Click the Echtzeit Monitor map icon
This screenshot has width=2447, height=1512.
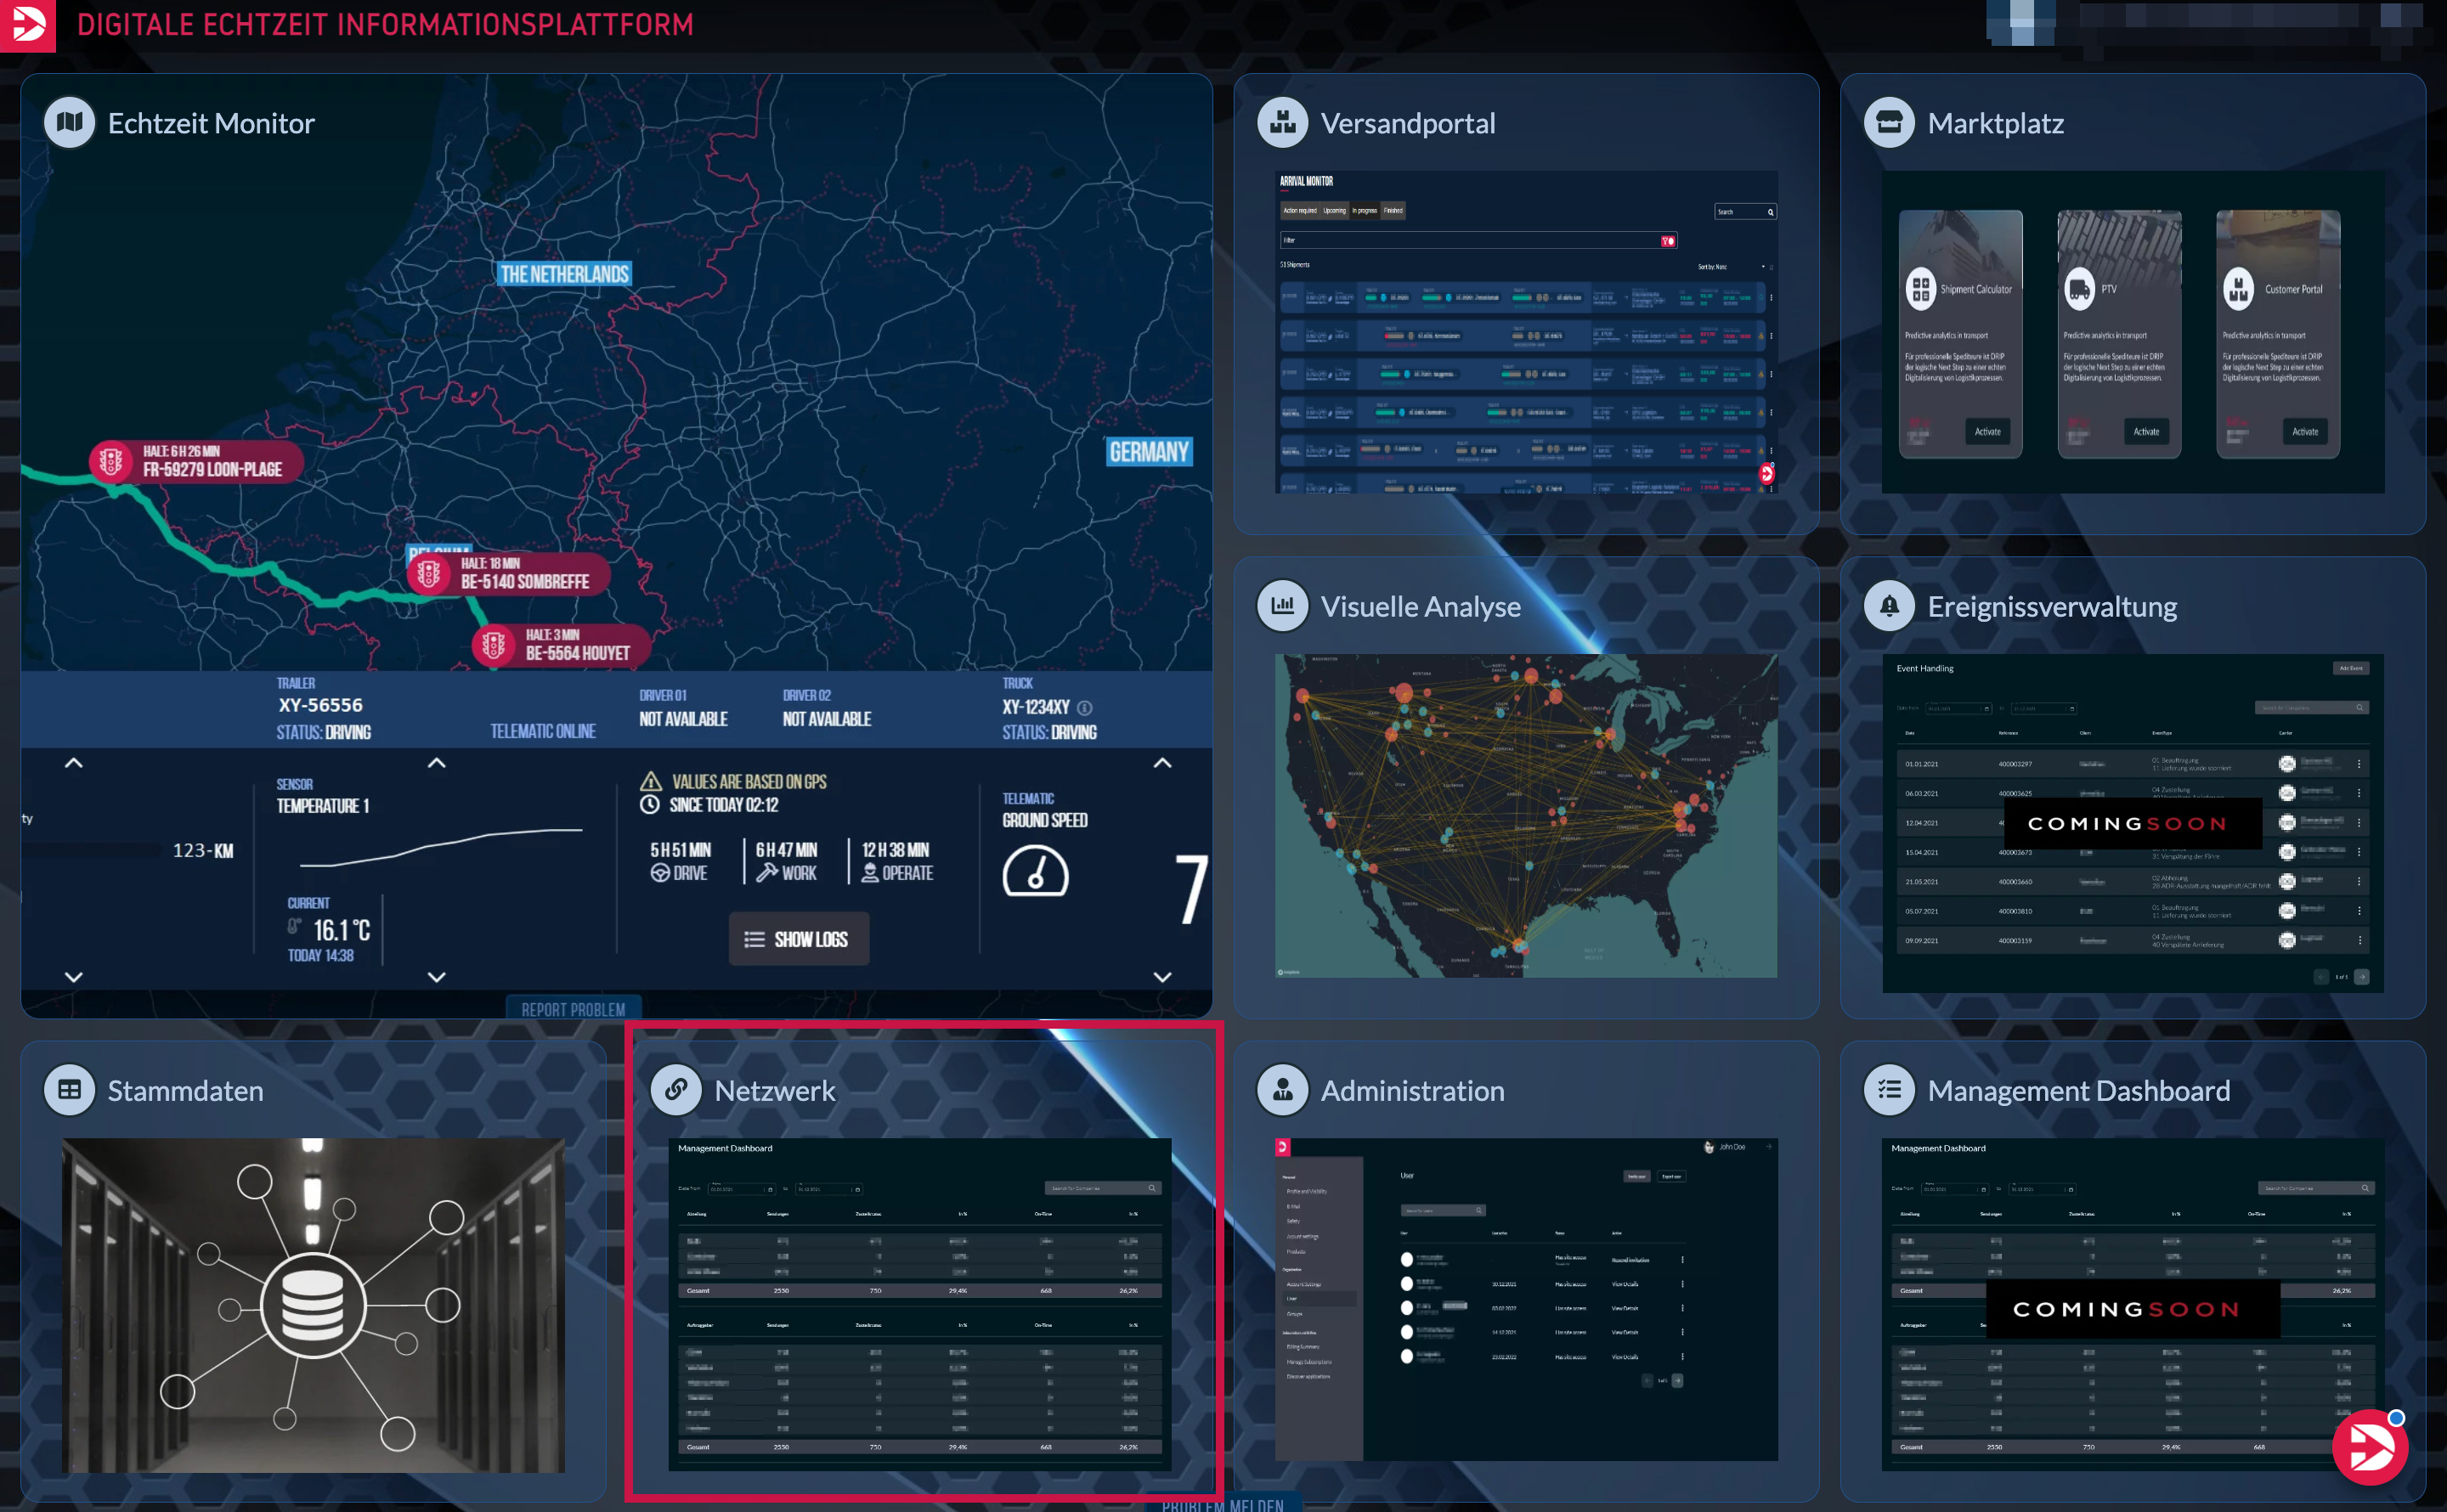point(69,122)
